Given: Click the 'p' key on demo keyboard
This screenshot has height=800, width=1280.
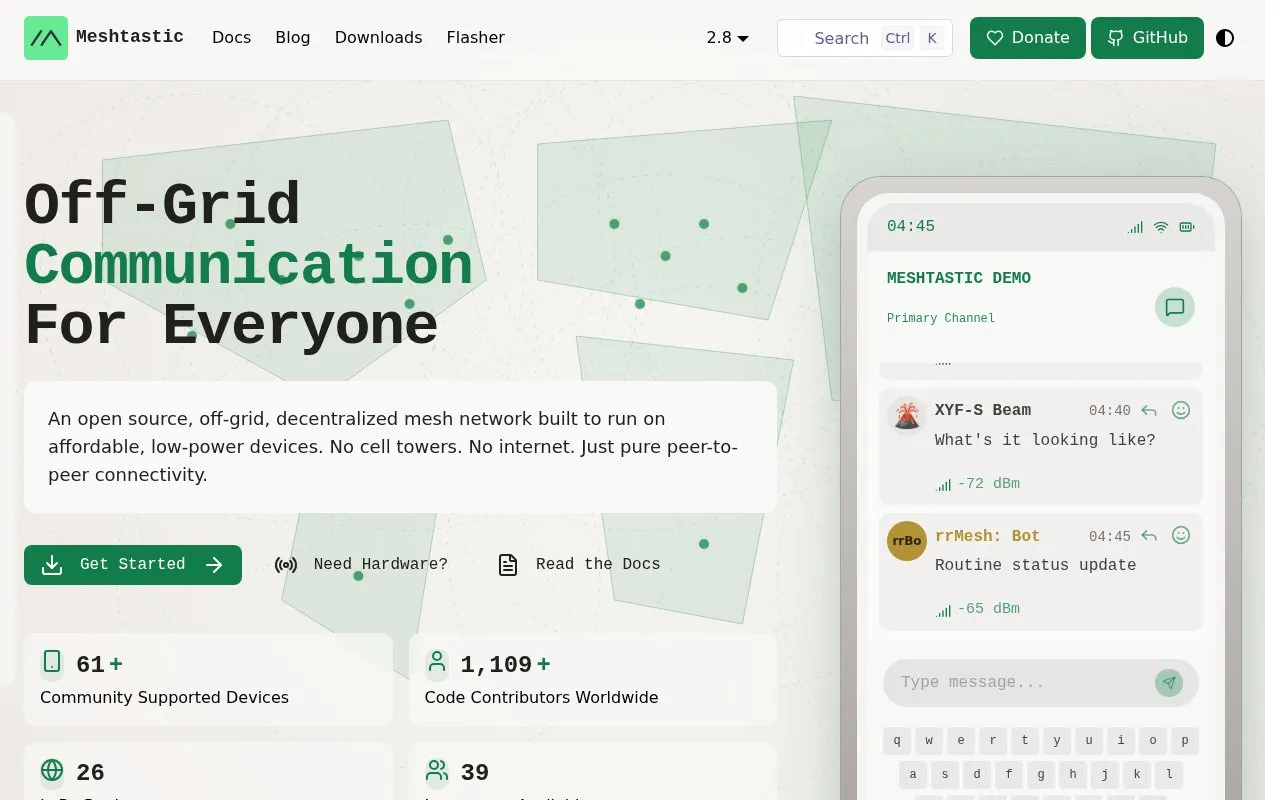Looking at the screenshot, I should pyautogui.click(x=1185, y=741).
